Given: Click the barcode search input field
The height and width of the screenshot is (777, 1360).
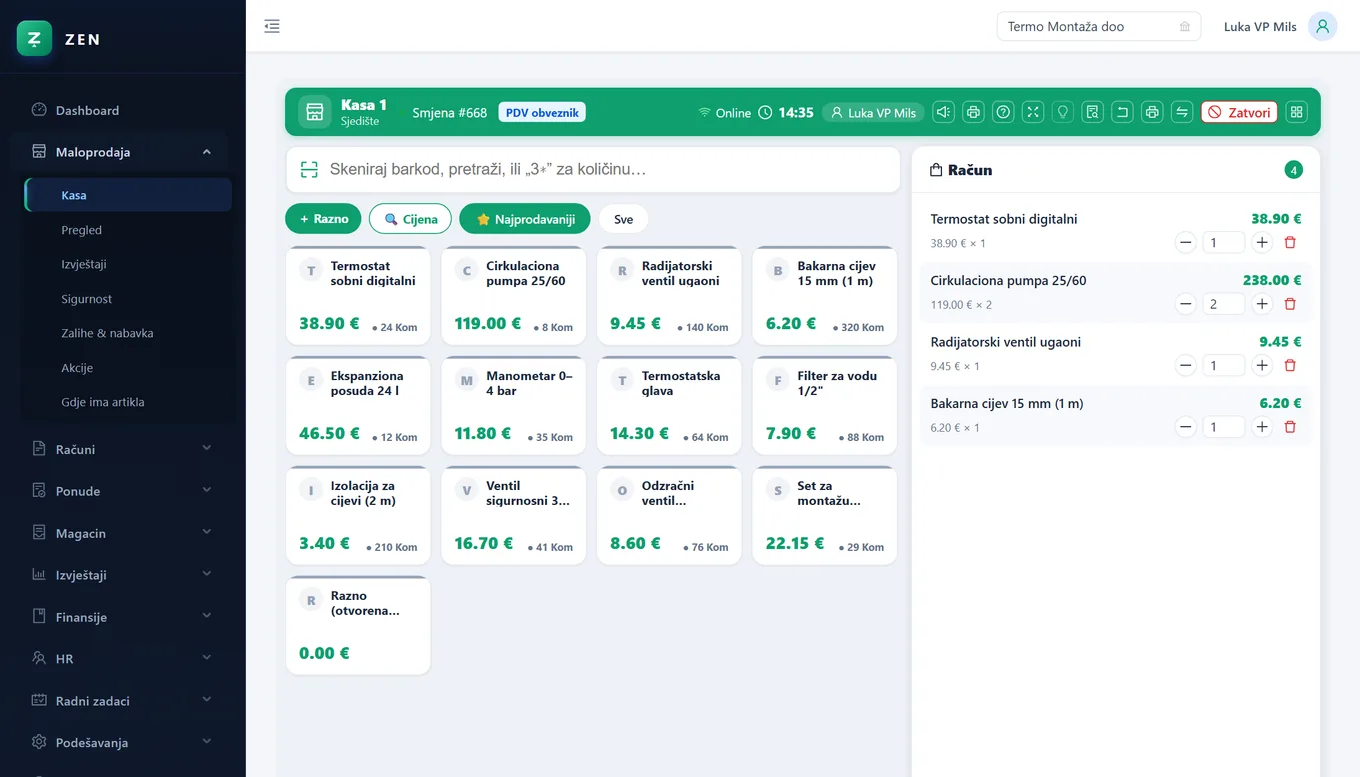Looking at the screenshot, I should click(593, 170).
